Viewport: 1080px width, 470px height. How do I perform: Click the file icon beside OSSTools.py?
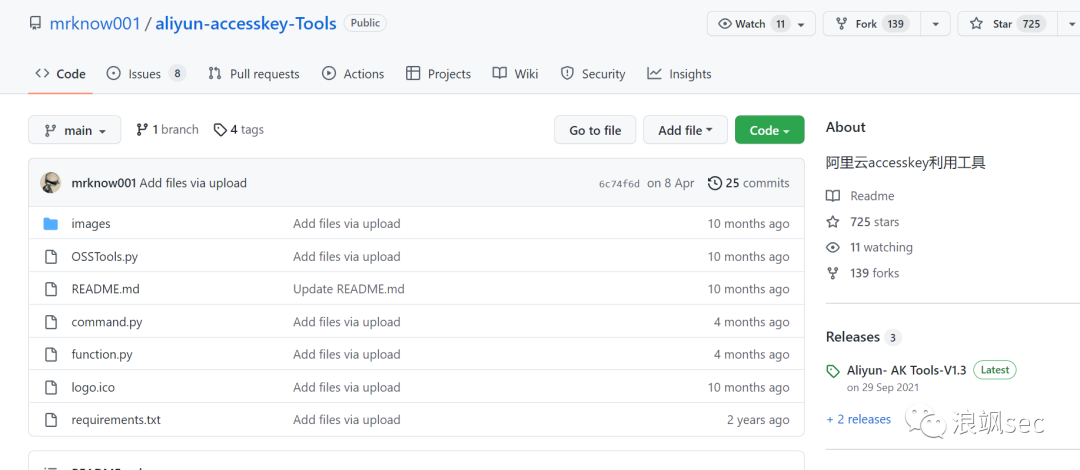click(50, 256)
